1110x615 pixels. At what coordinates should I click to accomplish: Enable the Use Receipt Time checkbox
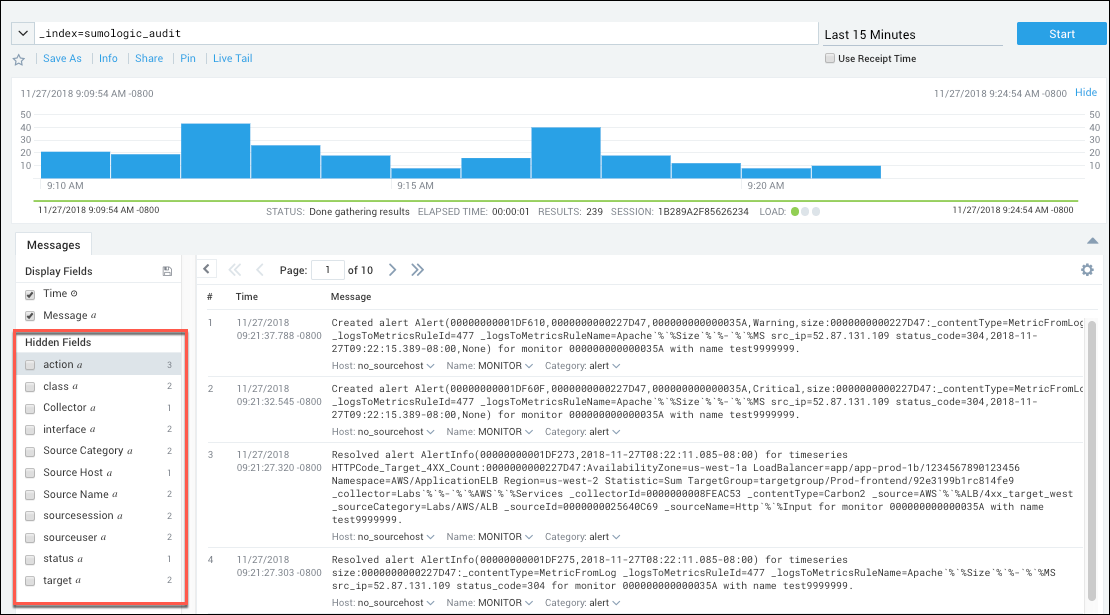830,58
